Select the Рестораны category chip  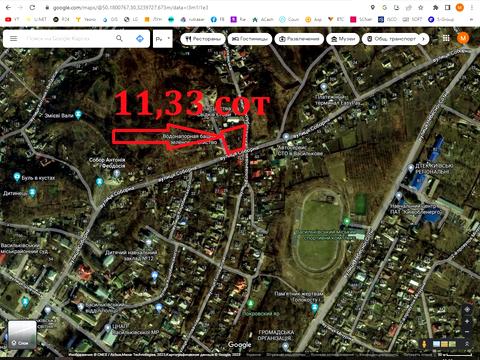(203, 39)
